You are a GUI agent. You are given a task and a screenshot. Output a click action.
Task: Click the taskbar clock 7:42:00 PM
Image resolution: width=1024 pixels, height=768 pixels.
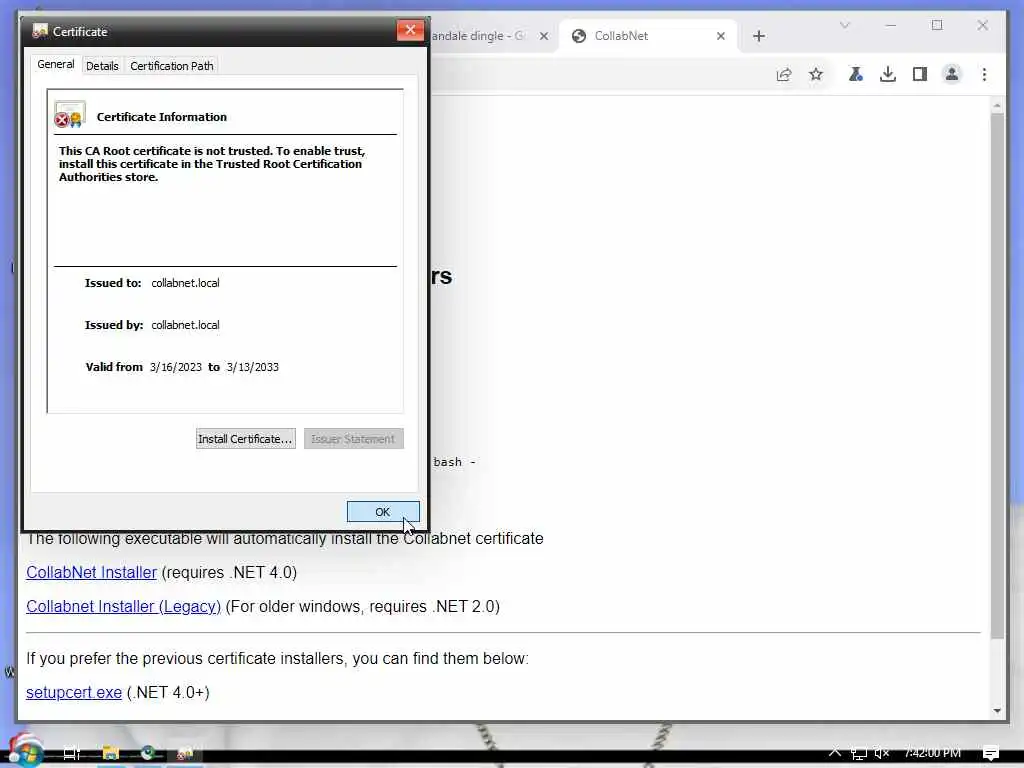coord(933,753)
